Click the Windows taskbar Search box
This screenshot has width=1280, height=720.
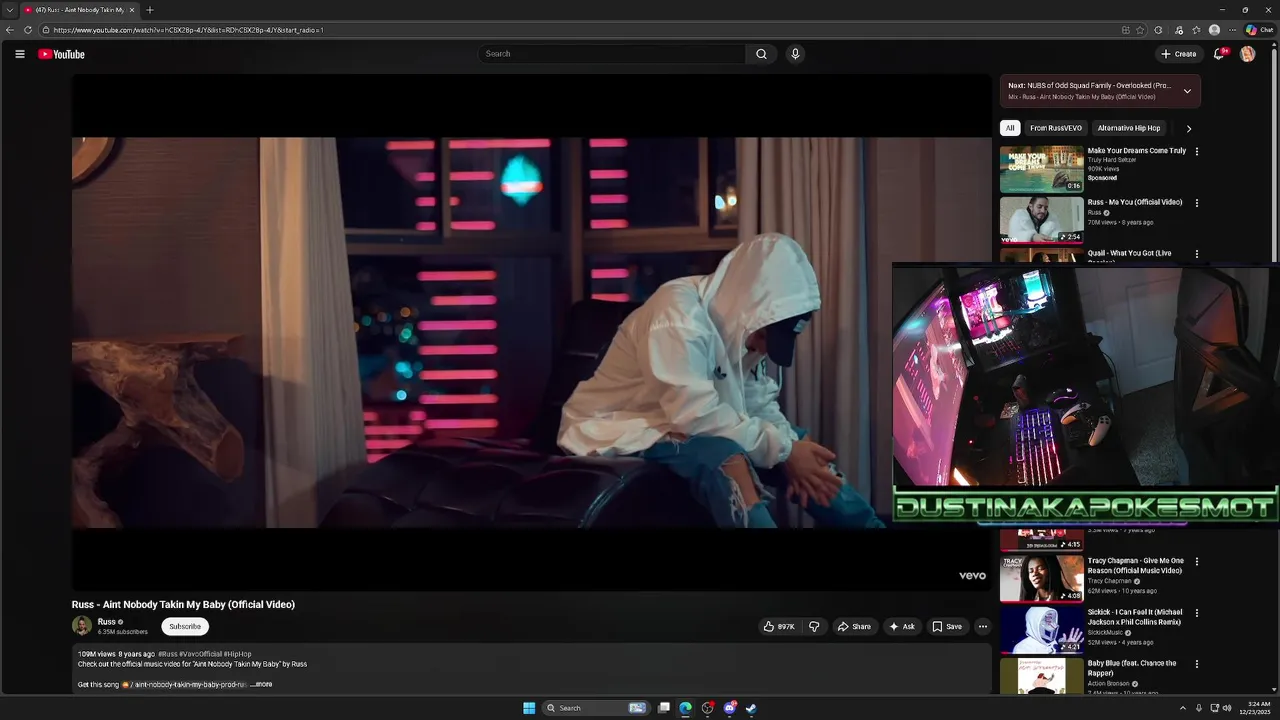pos(596,708)
